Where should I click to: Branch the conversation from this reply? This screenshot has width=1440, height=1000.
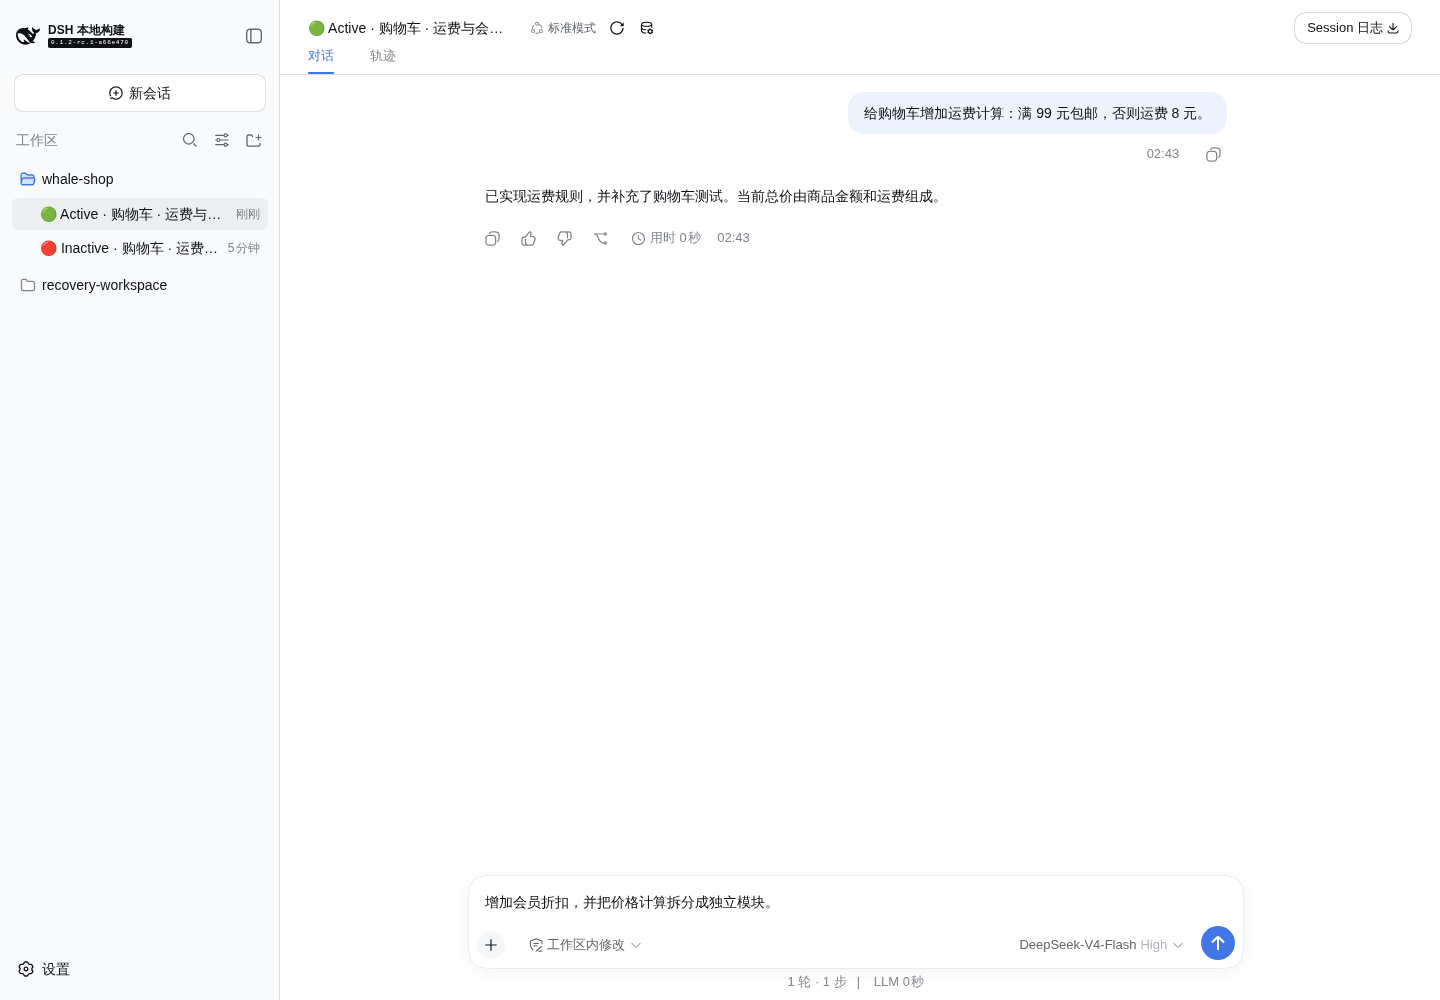point(600,238)
